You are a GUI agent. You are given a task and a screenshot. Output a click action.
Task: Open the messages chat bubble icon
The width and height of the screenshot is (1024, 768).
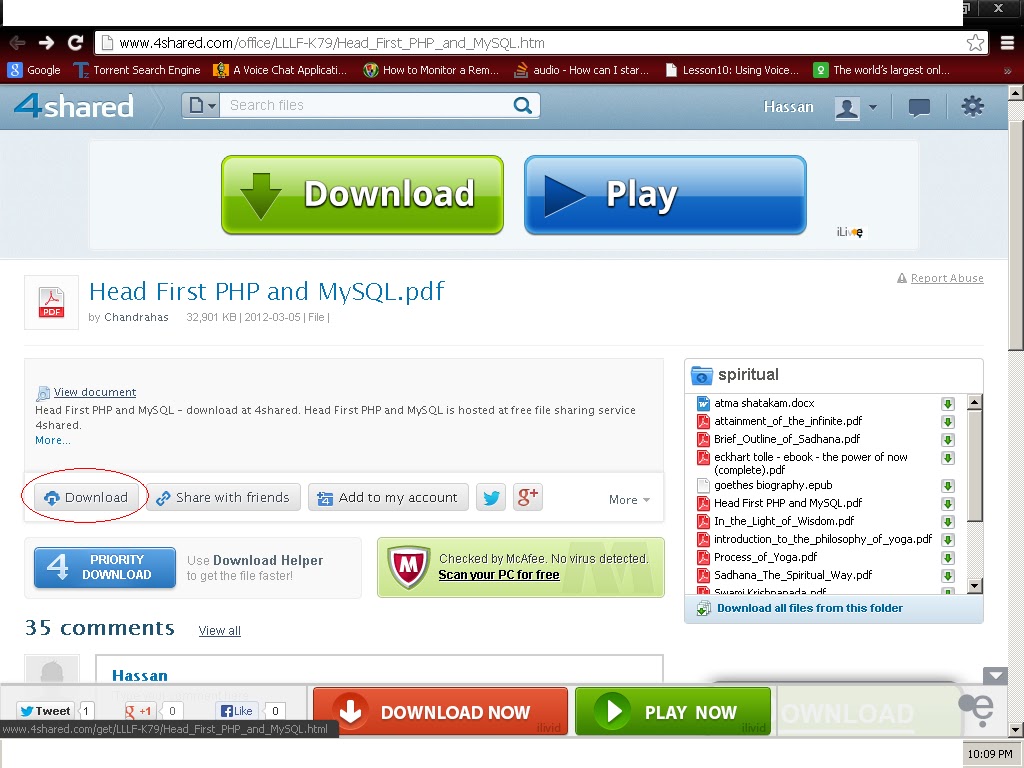(x=919, y=107)
